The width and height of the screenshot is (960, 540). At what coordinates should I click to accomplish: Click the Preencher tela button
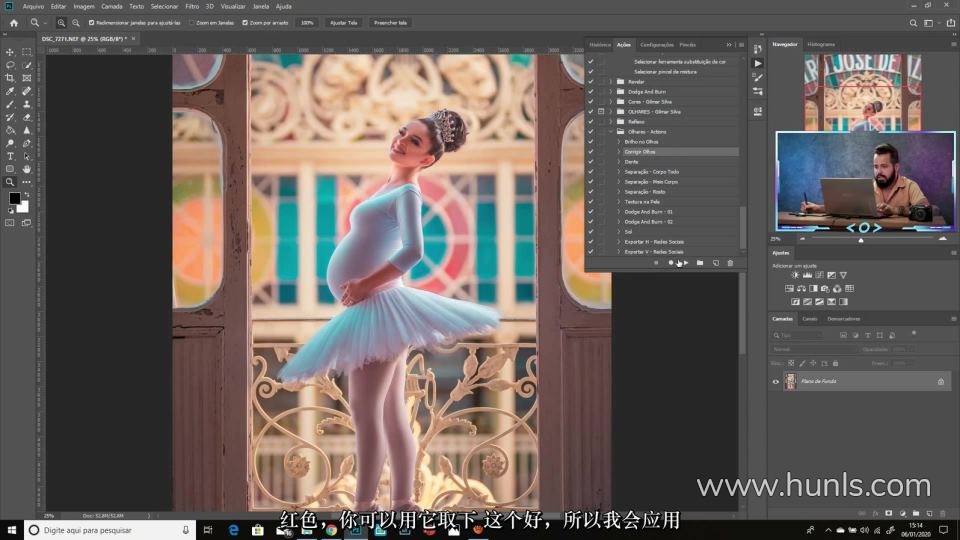[390, 22]
